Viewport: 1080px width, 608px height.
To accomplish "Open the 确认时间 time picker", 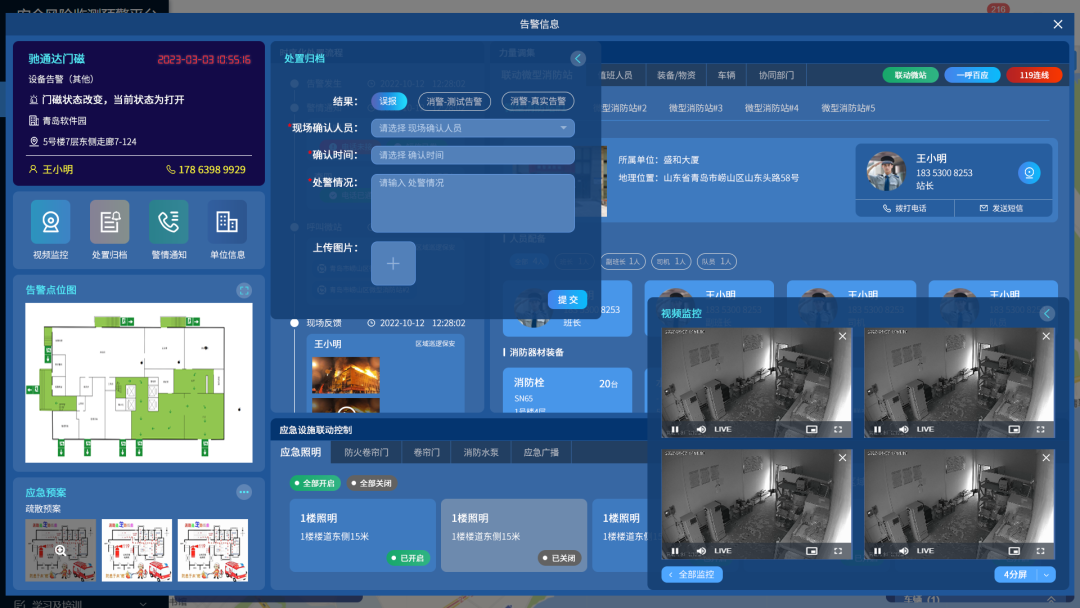I will pyautogui.click(x=472, y=155).
